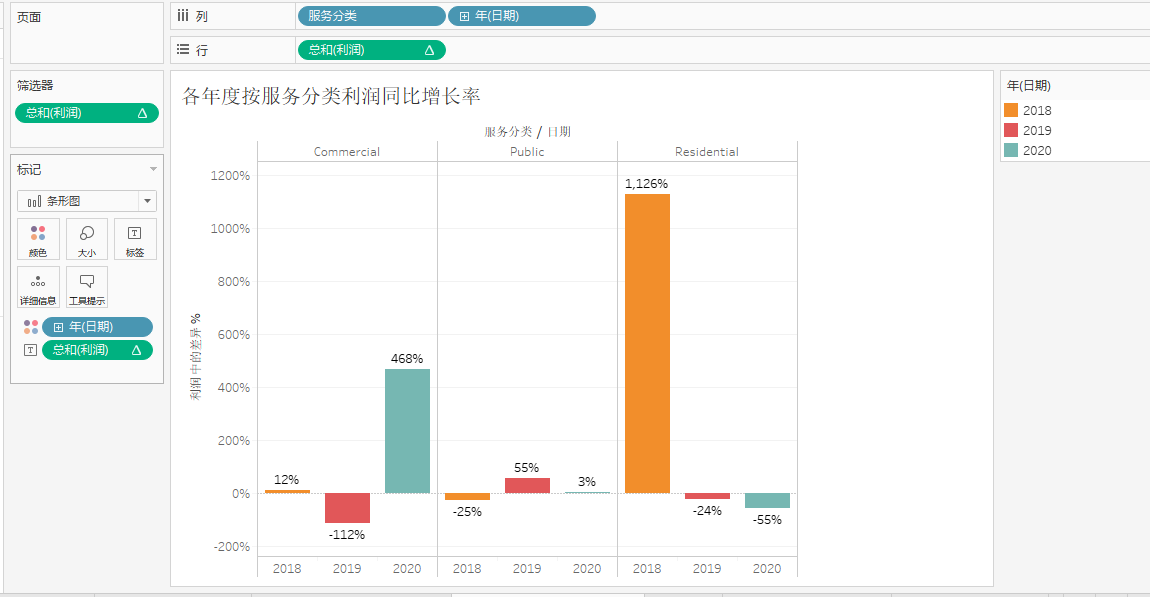
Task: Expand the 年(日期) pill in marks card
Action: (58, 327)
